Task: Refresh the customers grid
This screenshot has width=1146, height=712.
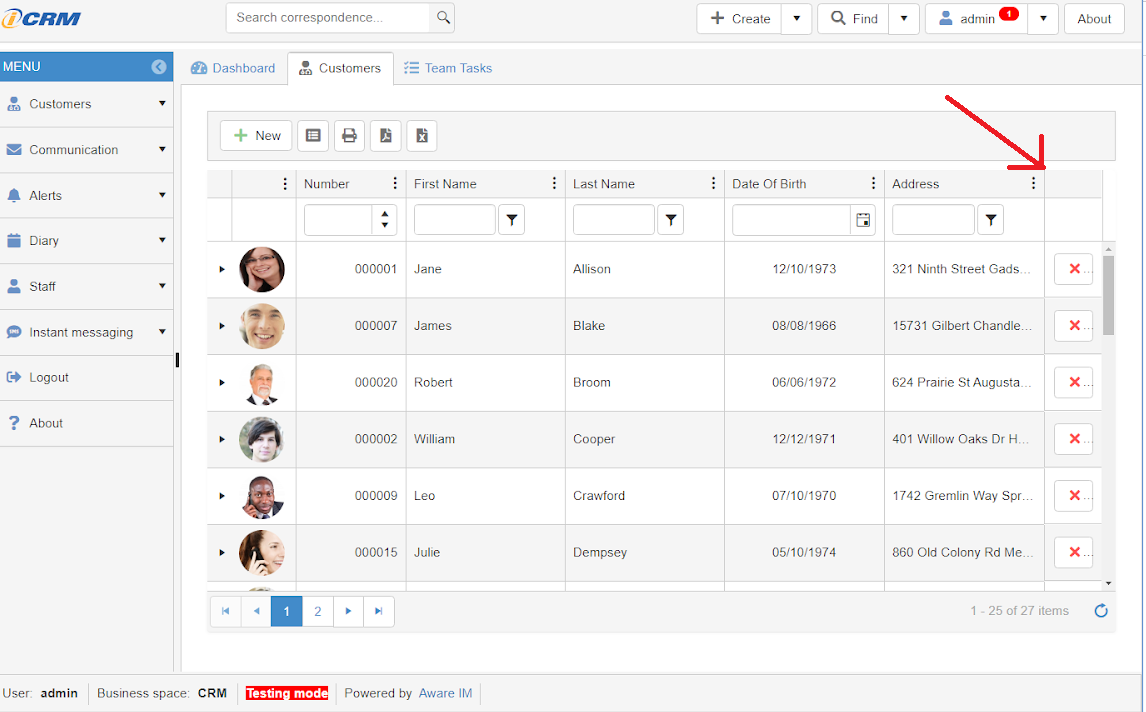Action: (x=1101, y=610)
